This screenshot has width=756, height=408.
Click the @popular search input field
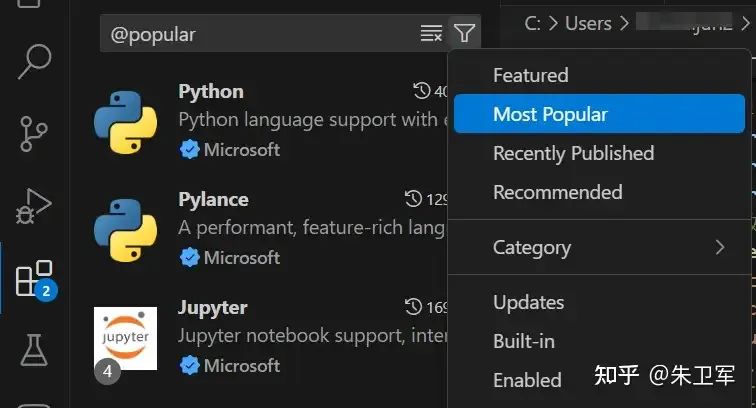[260, 34]
